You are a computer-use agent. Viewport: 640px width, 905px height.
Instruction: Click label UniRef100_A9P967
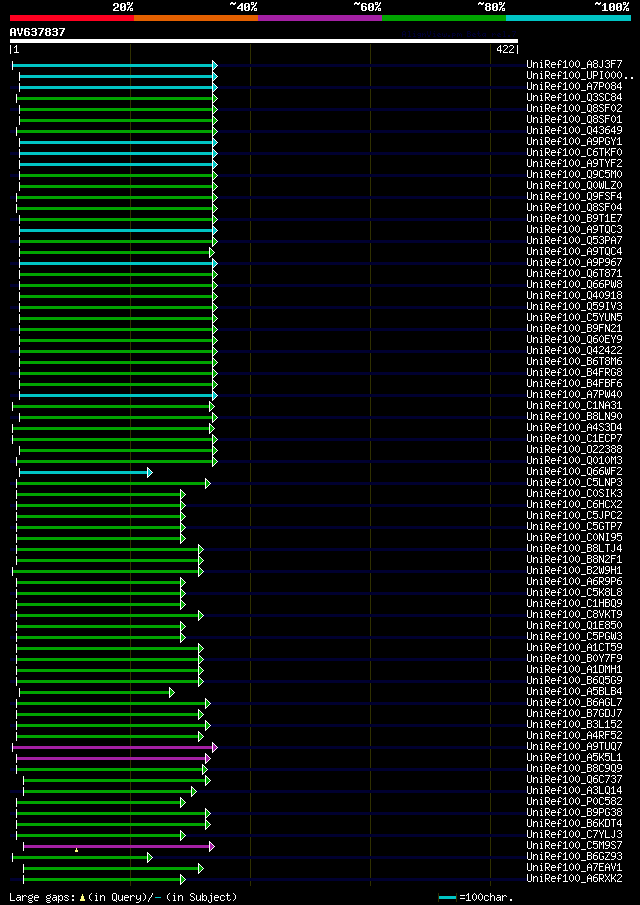[574, 263]
